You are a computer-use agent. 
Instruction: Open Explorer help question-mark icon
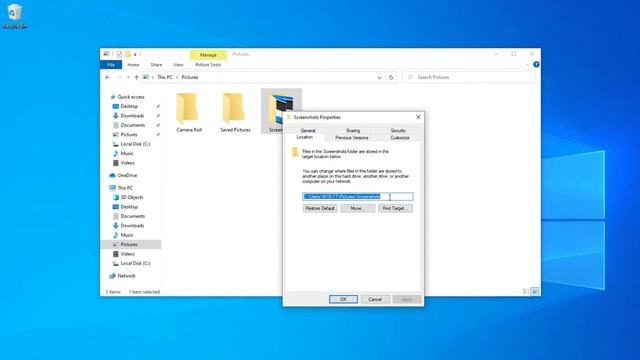[x=536, y=64]
